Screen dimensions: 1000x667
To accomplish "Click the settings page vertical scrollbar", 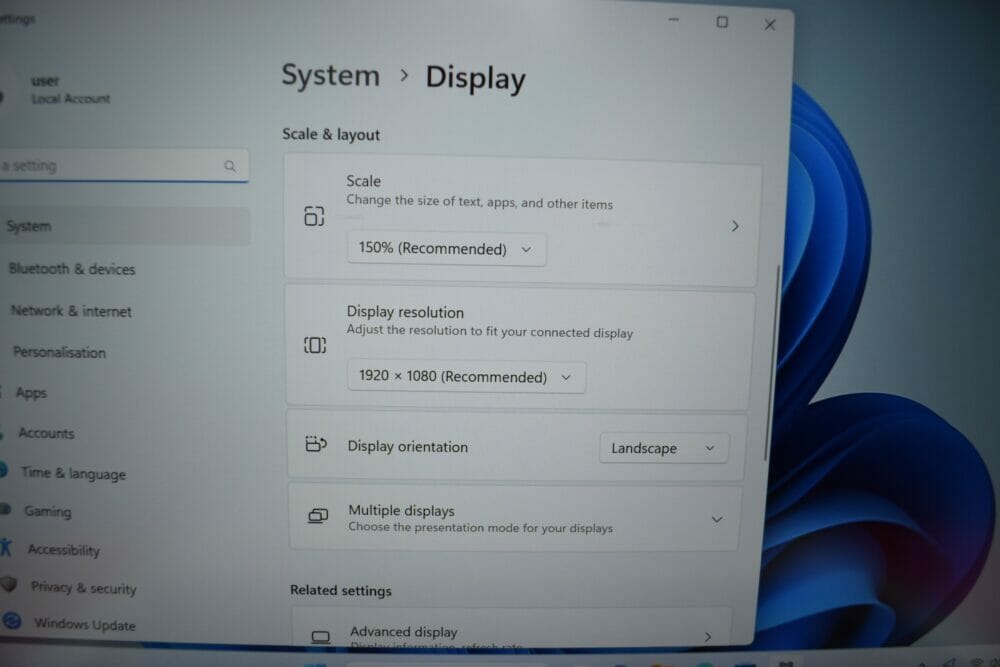I will pos(771,363).
